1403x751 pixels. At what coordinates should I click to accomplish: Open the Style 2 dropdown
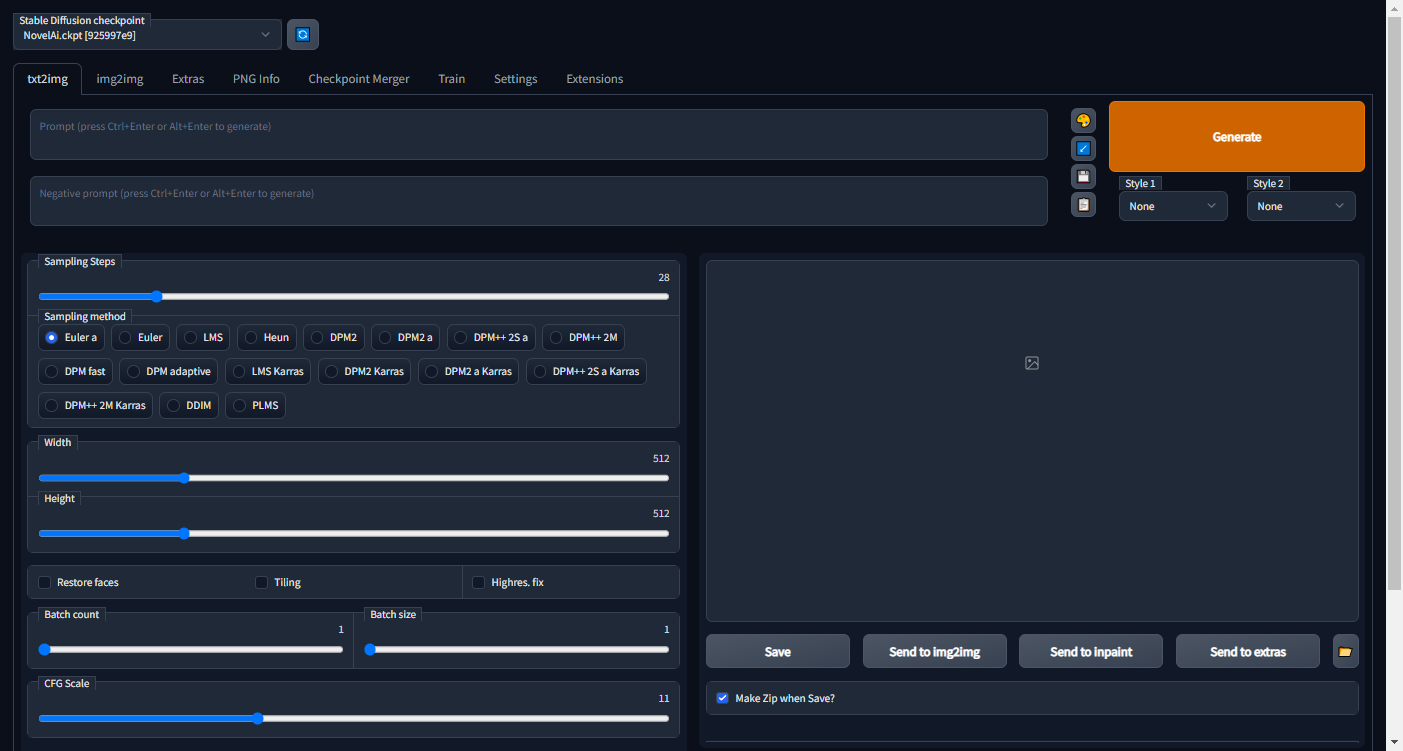[1301, 206]
